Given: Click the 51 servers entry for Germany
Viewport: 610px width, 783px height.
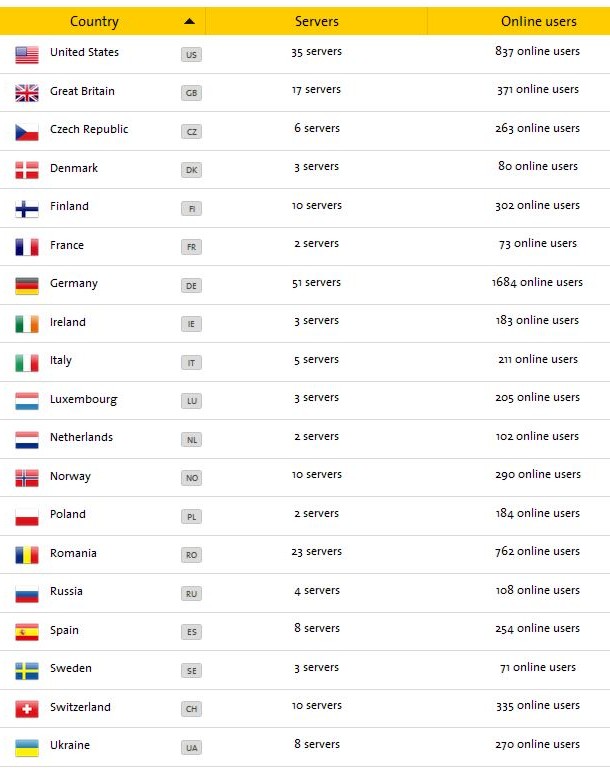Looking at the screenshot, I should (316, 283).
